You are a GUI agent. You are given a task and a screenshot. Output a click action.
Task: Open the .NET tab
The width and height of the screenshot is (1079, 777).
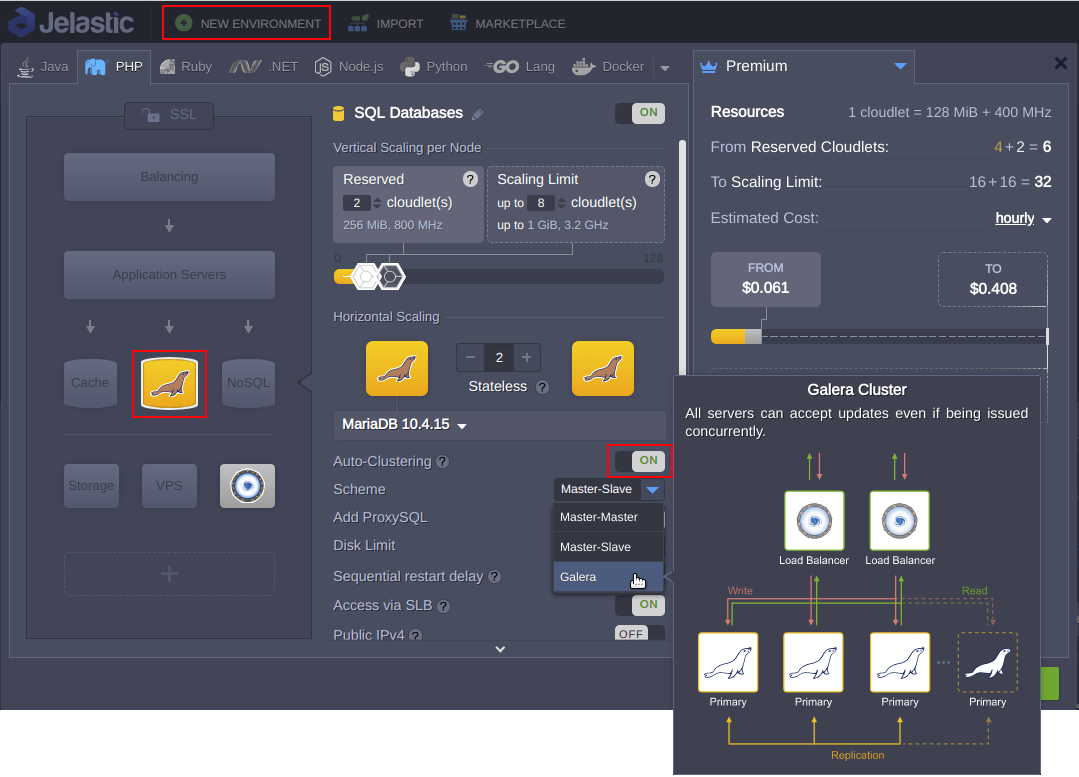click(x=264, y=67)
